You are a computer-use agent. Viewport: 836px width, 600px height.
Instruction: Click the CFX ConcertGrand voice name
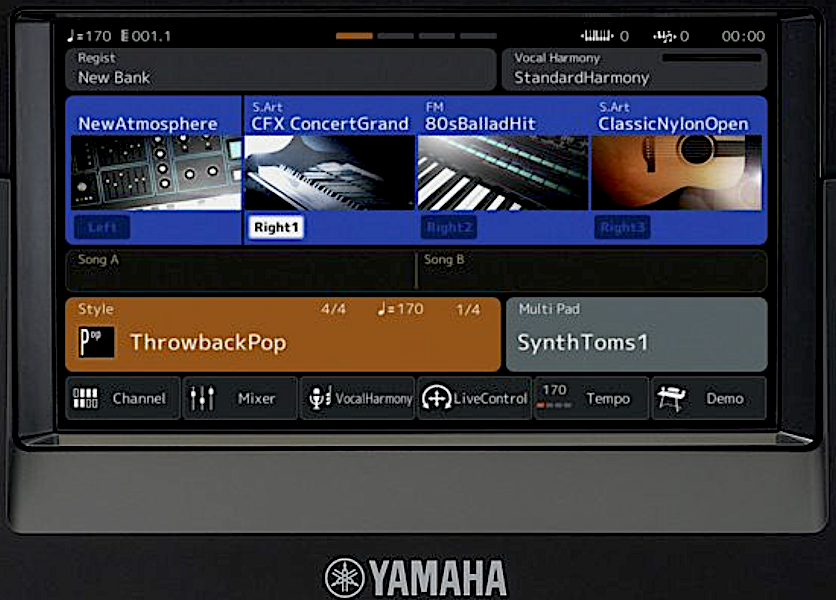click(x=330, y=124)
